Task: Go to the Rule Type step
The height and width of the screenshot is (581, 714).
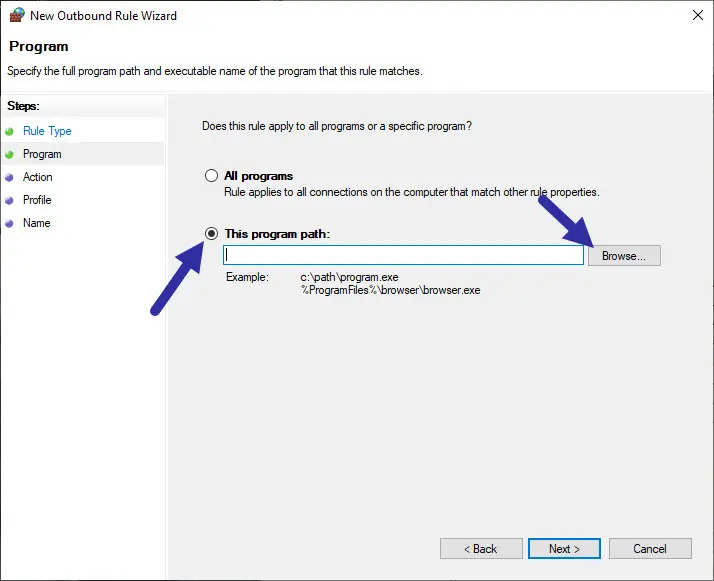Action: tap(47, 131)
